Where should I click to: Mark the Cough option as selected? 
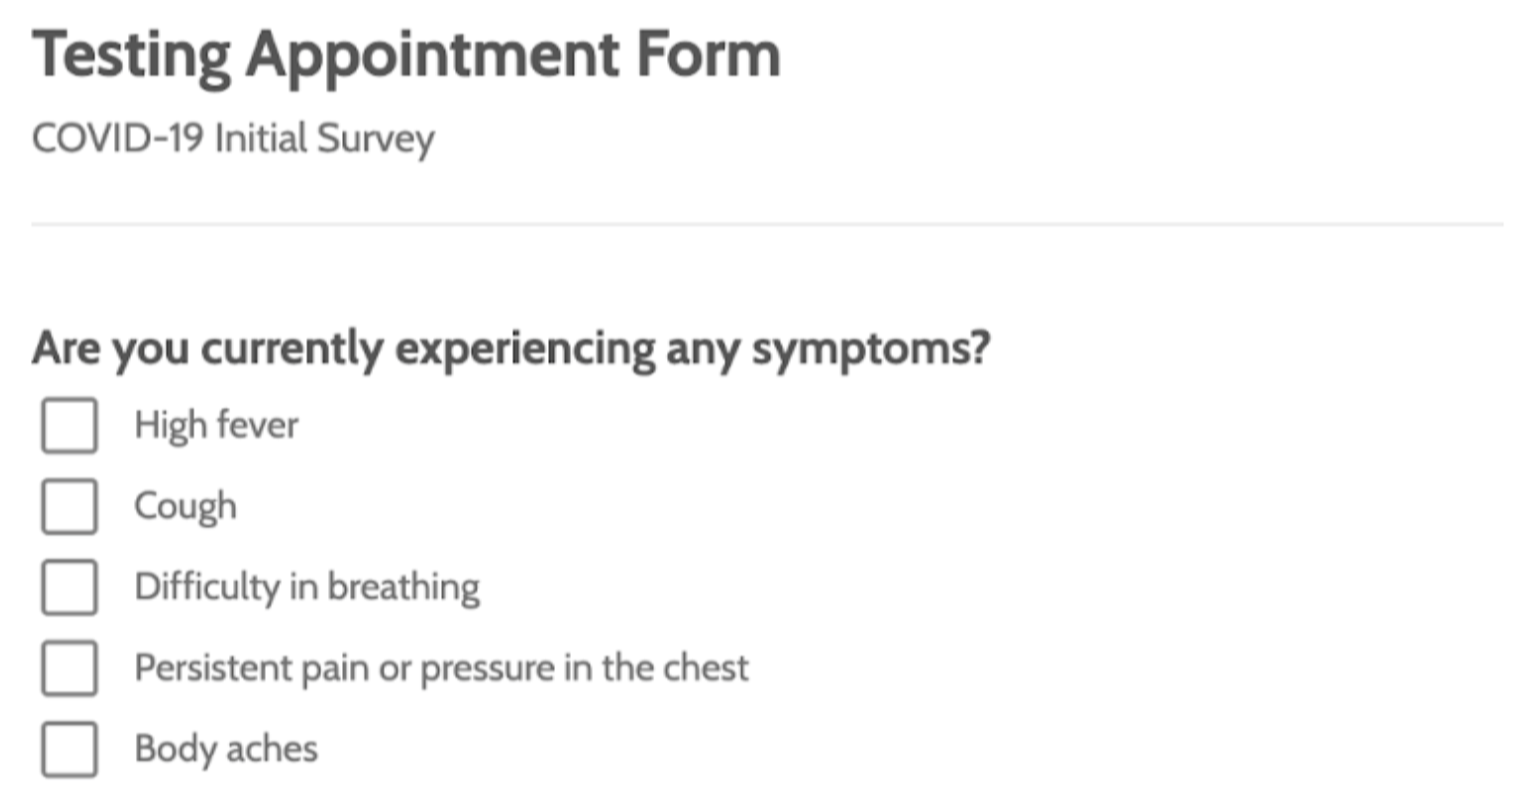[x=68, y=505]
